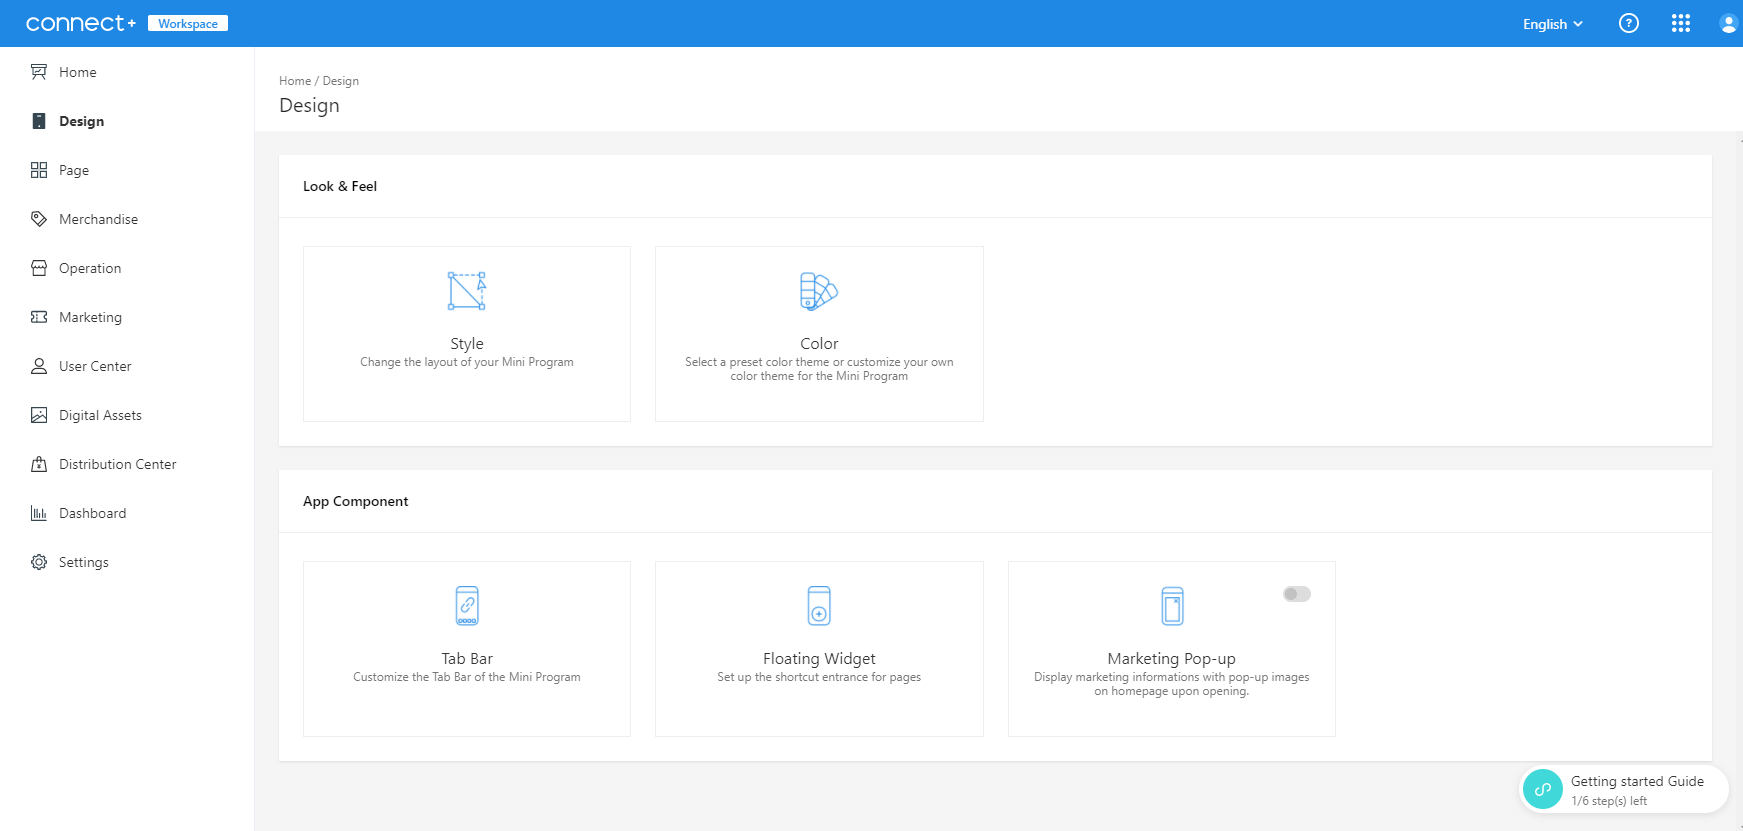Click the Getting started Guide teal icon
Image resolution: width=1743 pixels, height=831 pixels.
(1543, 789)
